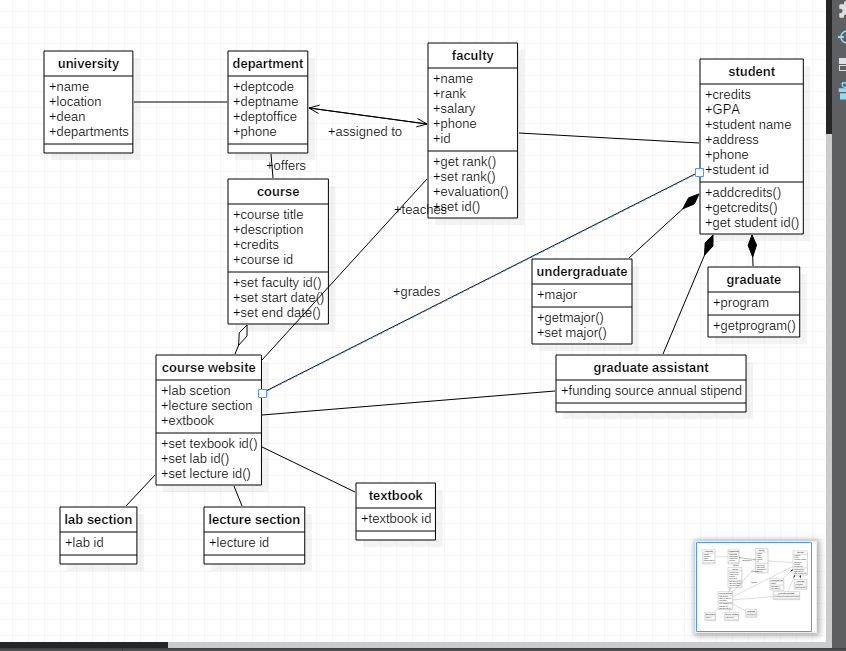The height and width of the screenshot is (651, 846).
Task: Click the graduate assistant class box
Action: 650,379
